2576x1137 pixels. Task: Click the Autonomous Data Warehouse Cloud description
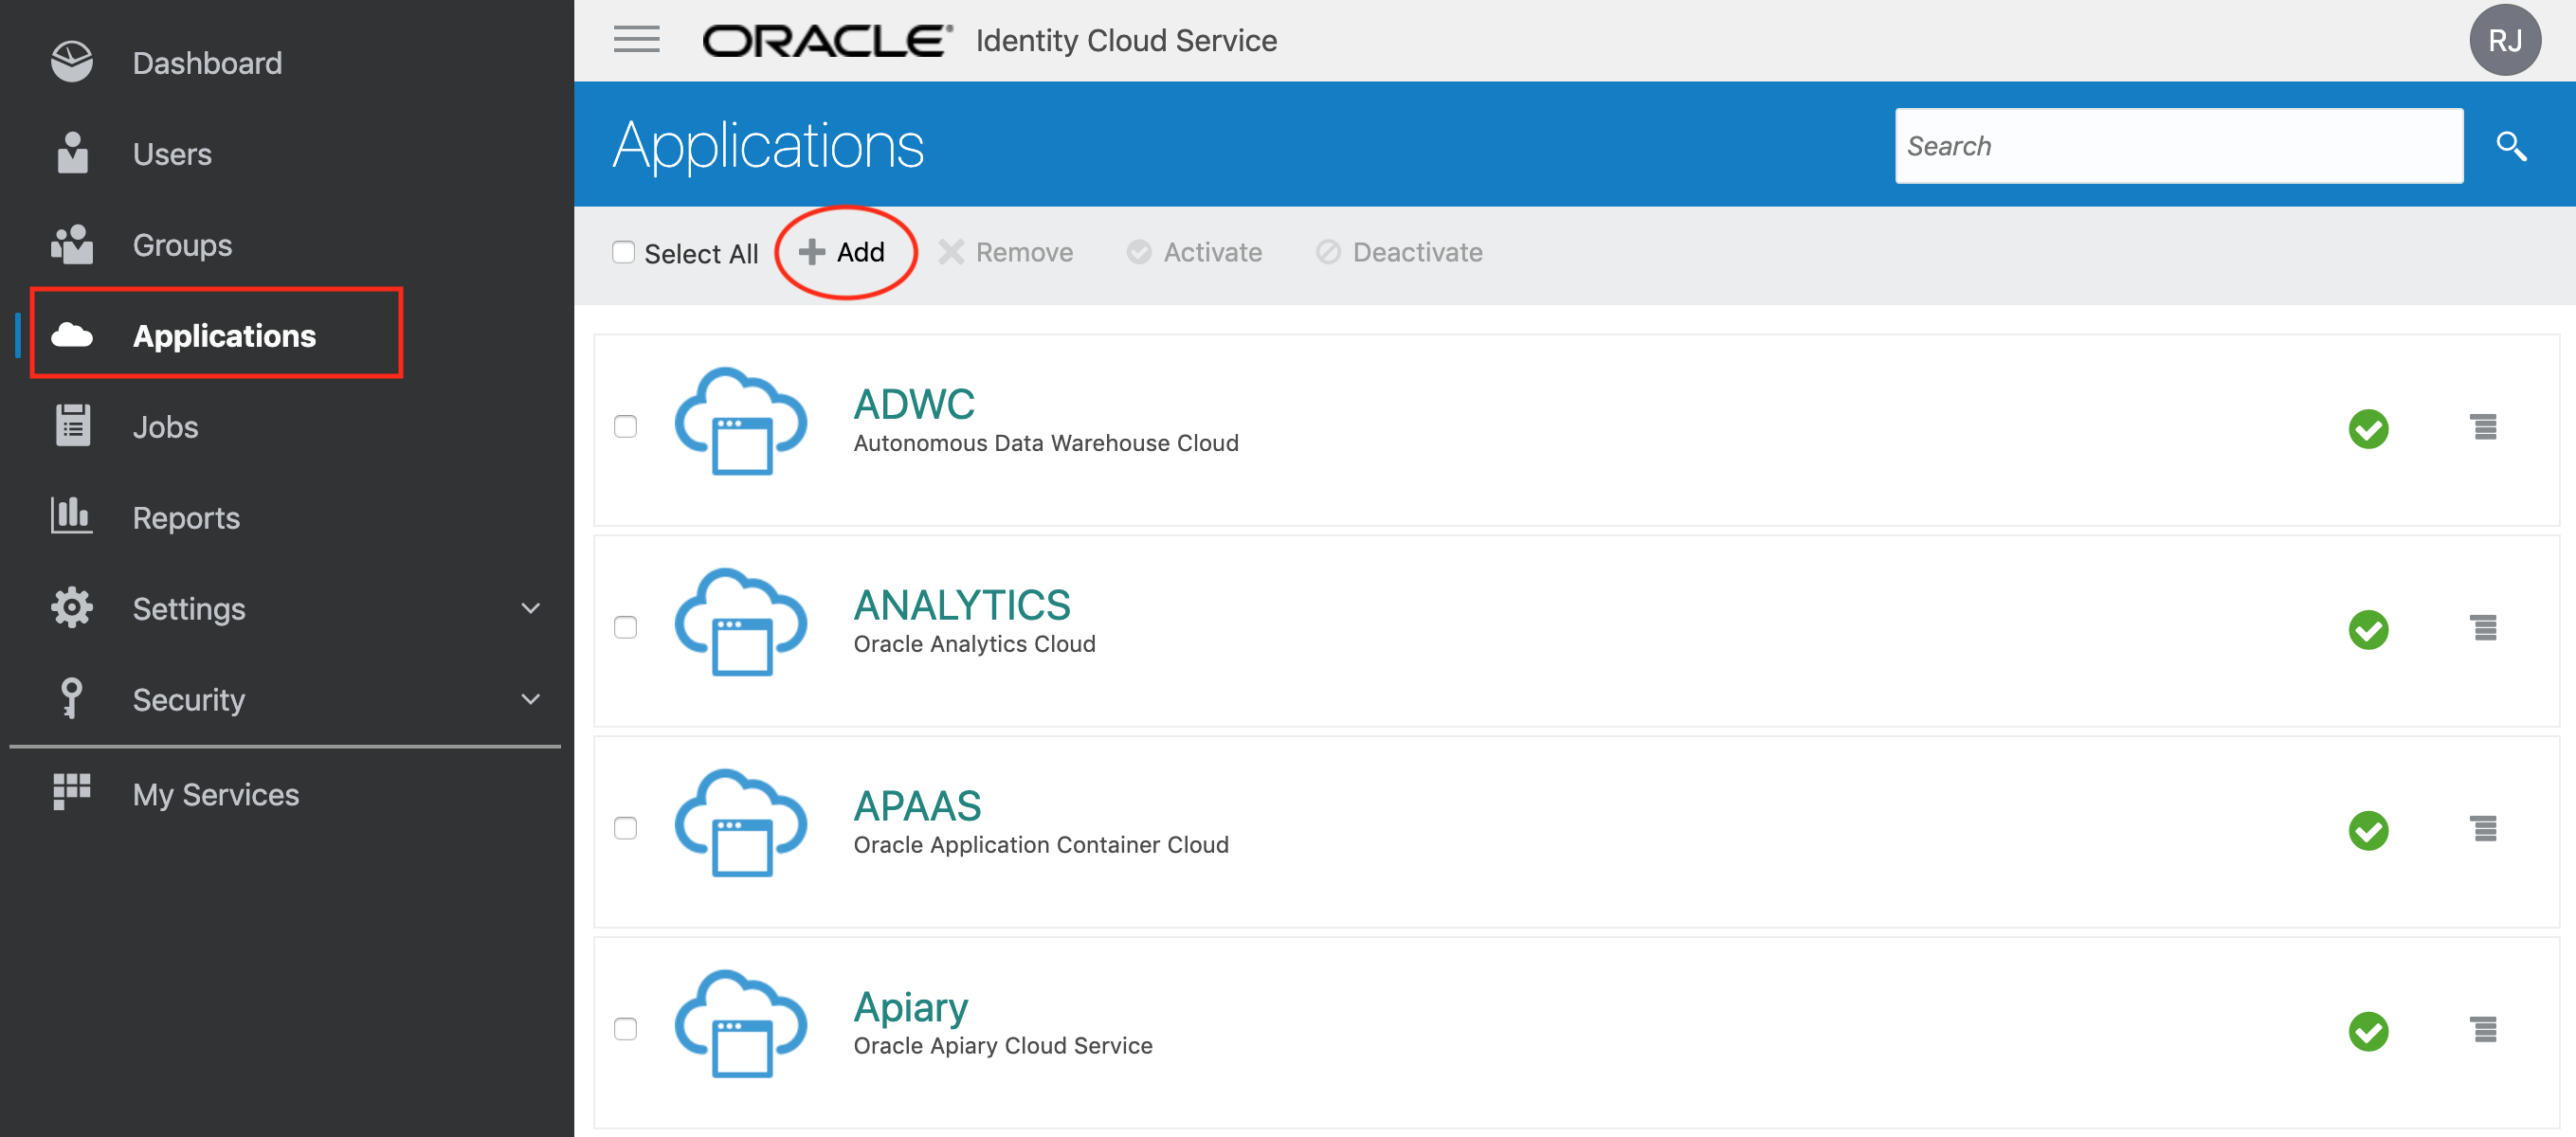pos(1046,443)
